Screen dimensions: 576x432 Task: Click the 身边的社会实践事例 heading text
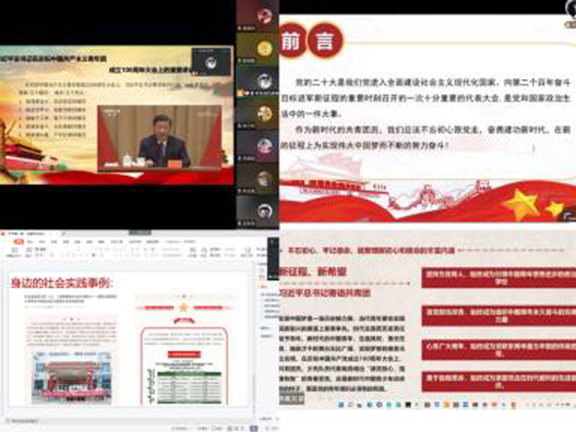(x=62, y=283)
